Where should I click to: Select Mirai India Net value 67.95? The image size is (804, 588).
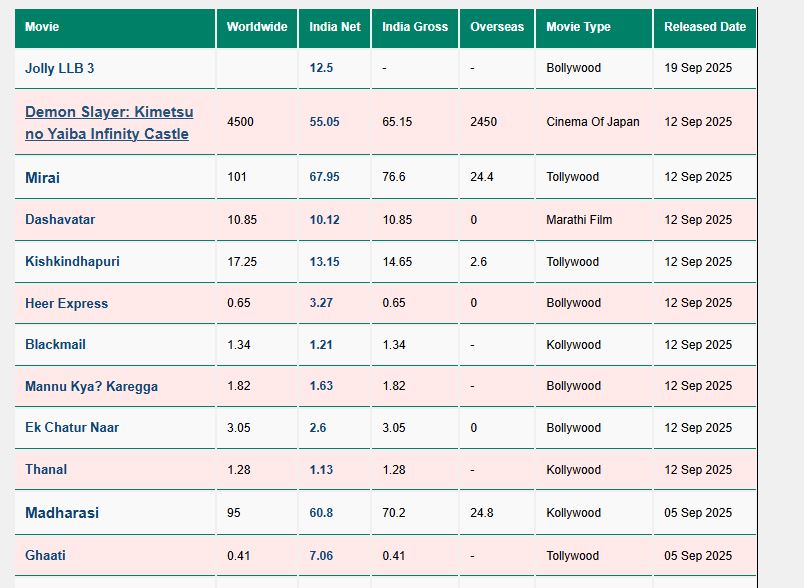click(x=325, y=177)
